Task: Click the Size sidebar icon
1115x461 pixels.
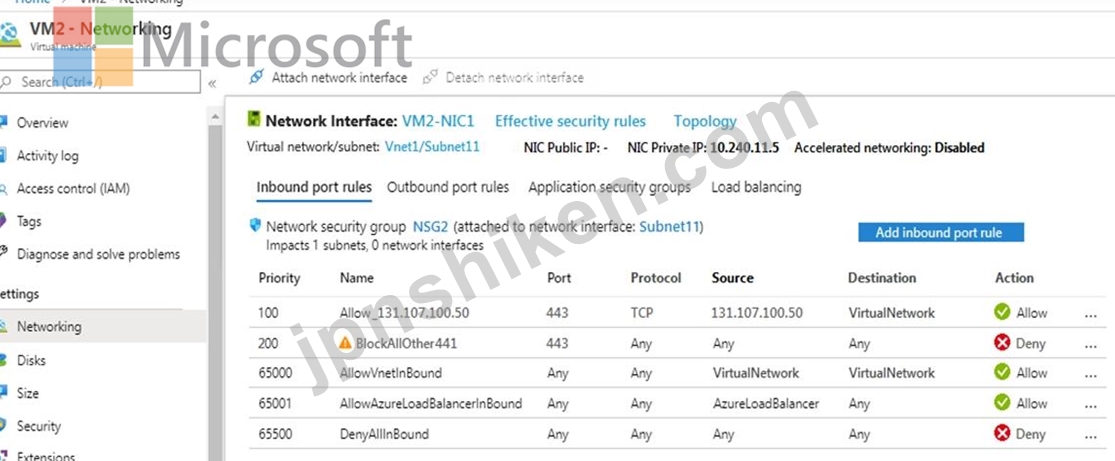Action: (x=4, y=393)
